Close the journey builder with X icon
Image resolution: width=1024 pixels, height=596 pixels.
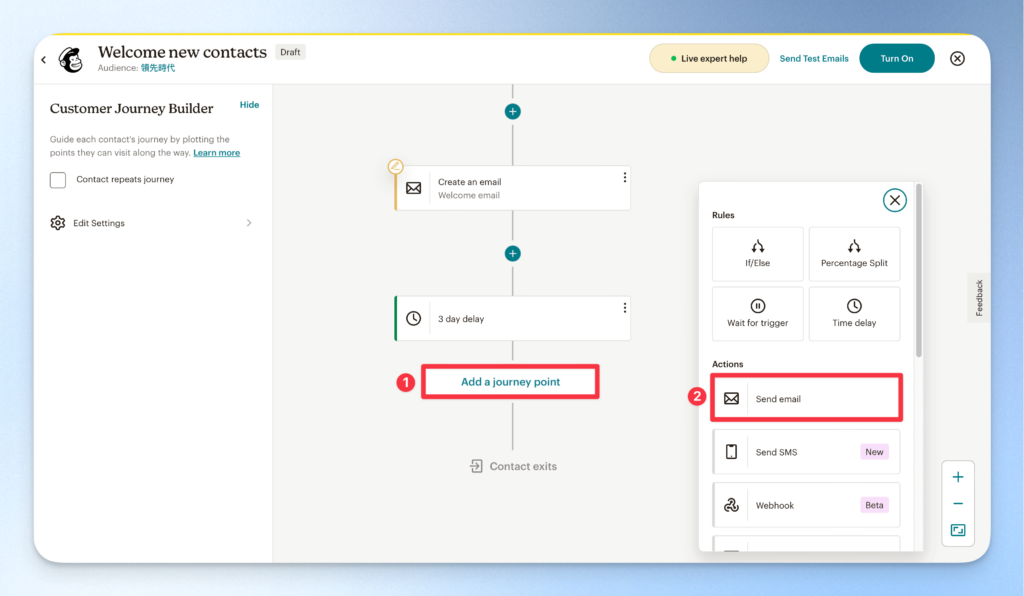957,59
